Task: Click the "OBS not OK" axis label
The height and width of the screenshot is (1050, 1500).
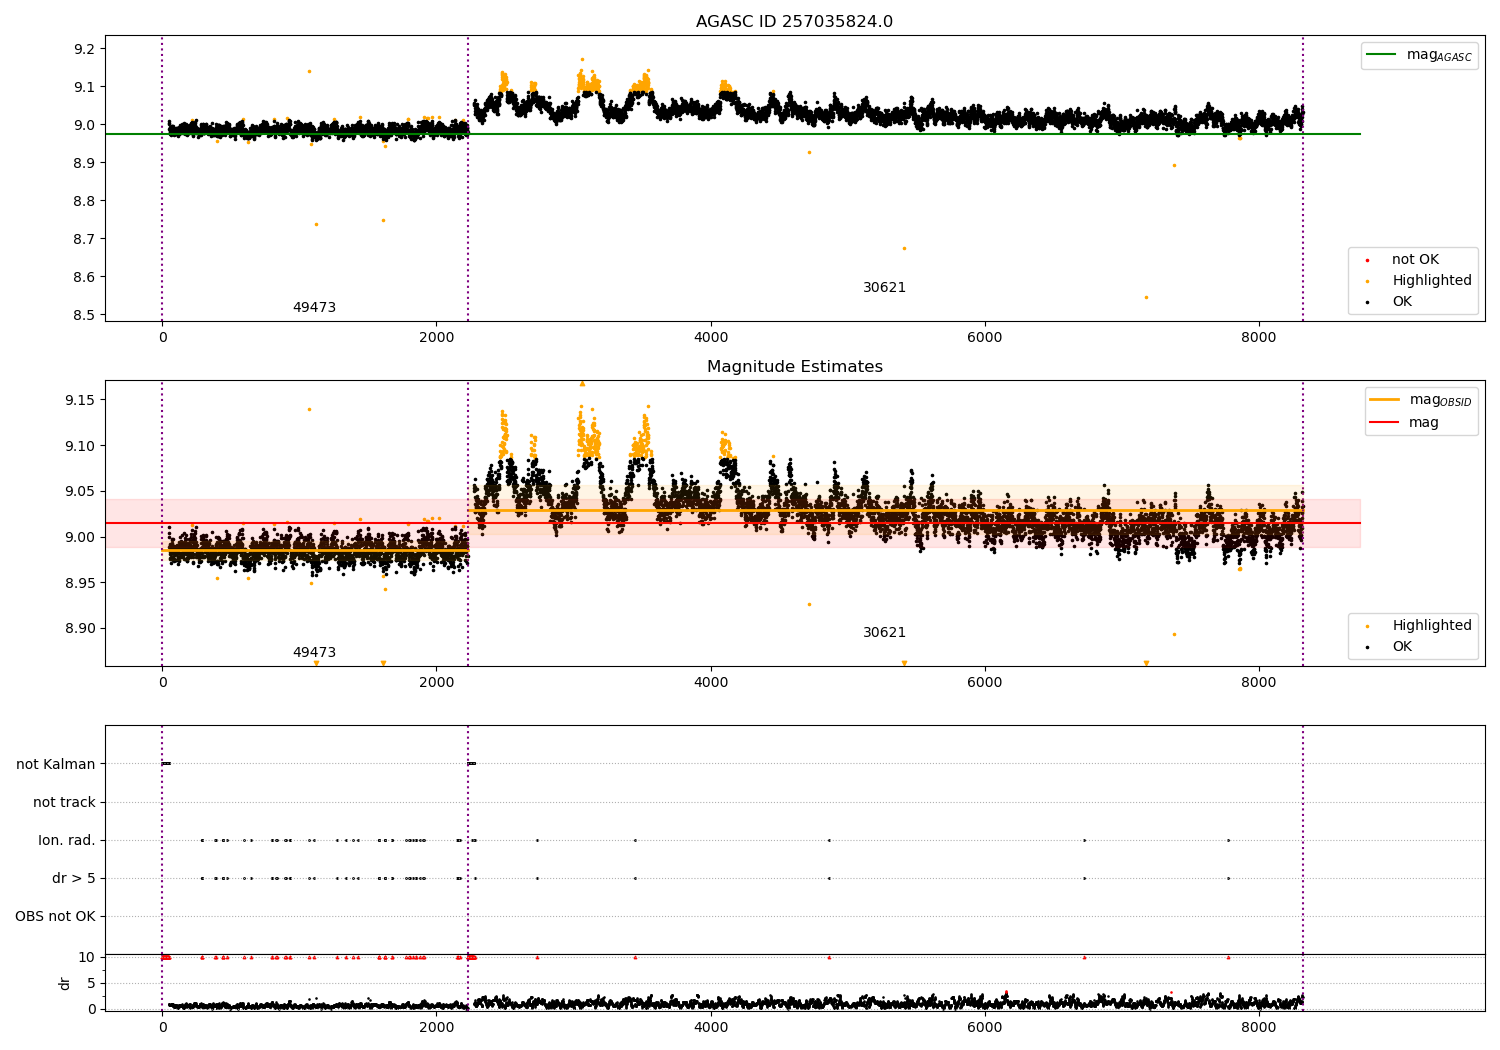Action: [56, 916]
